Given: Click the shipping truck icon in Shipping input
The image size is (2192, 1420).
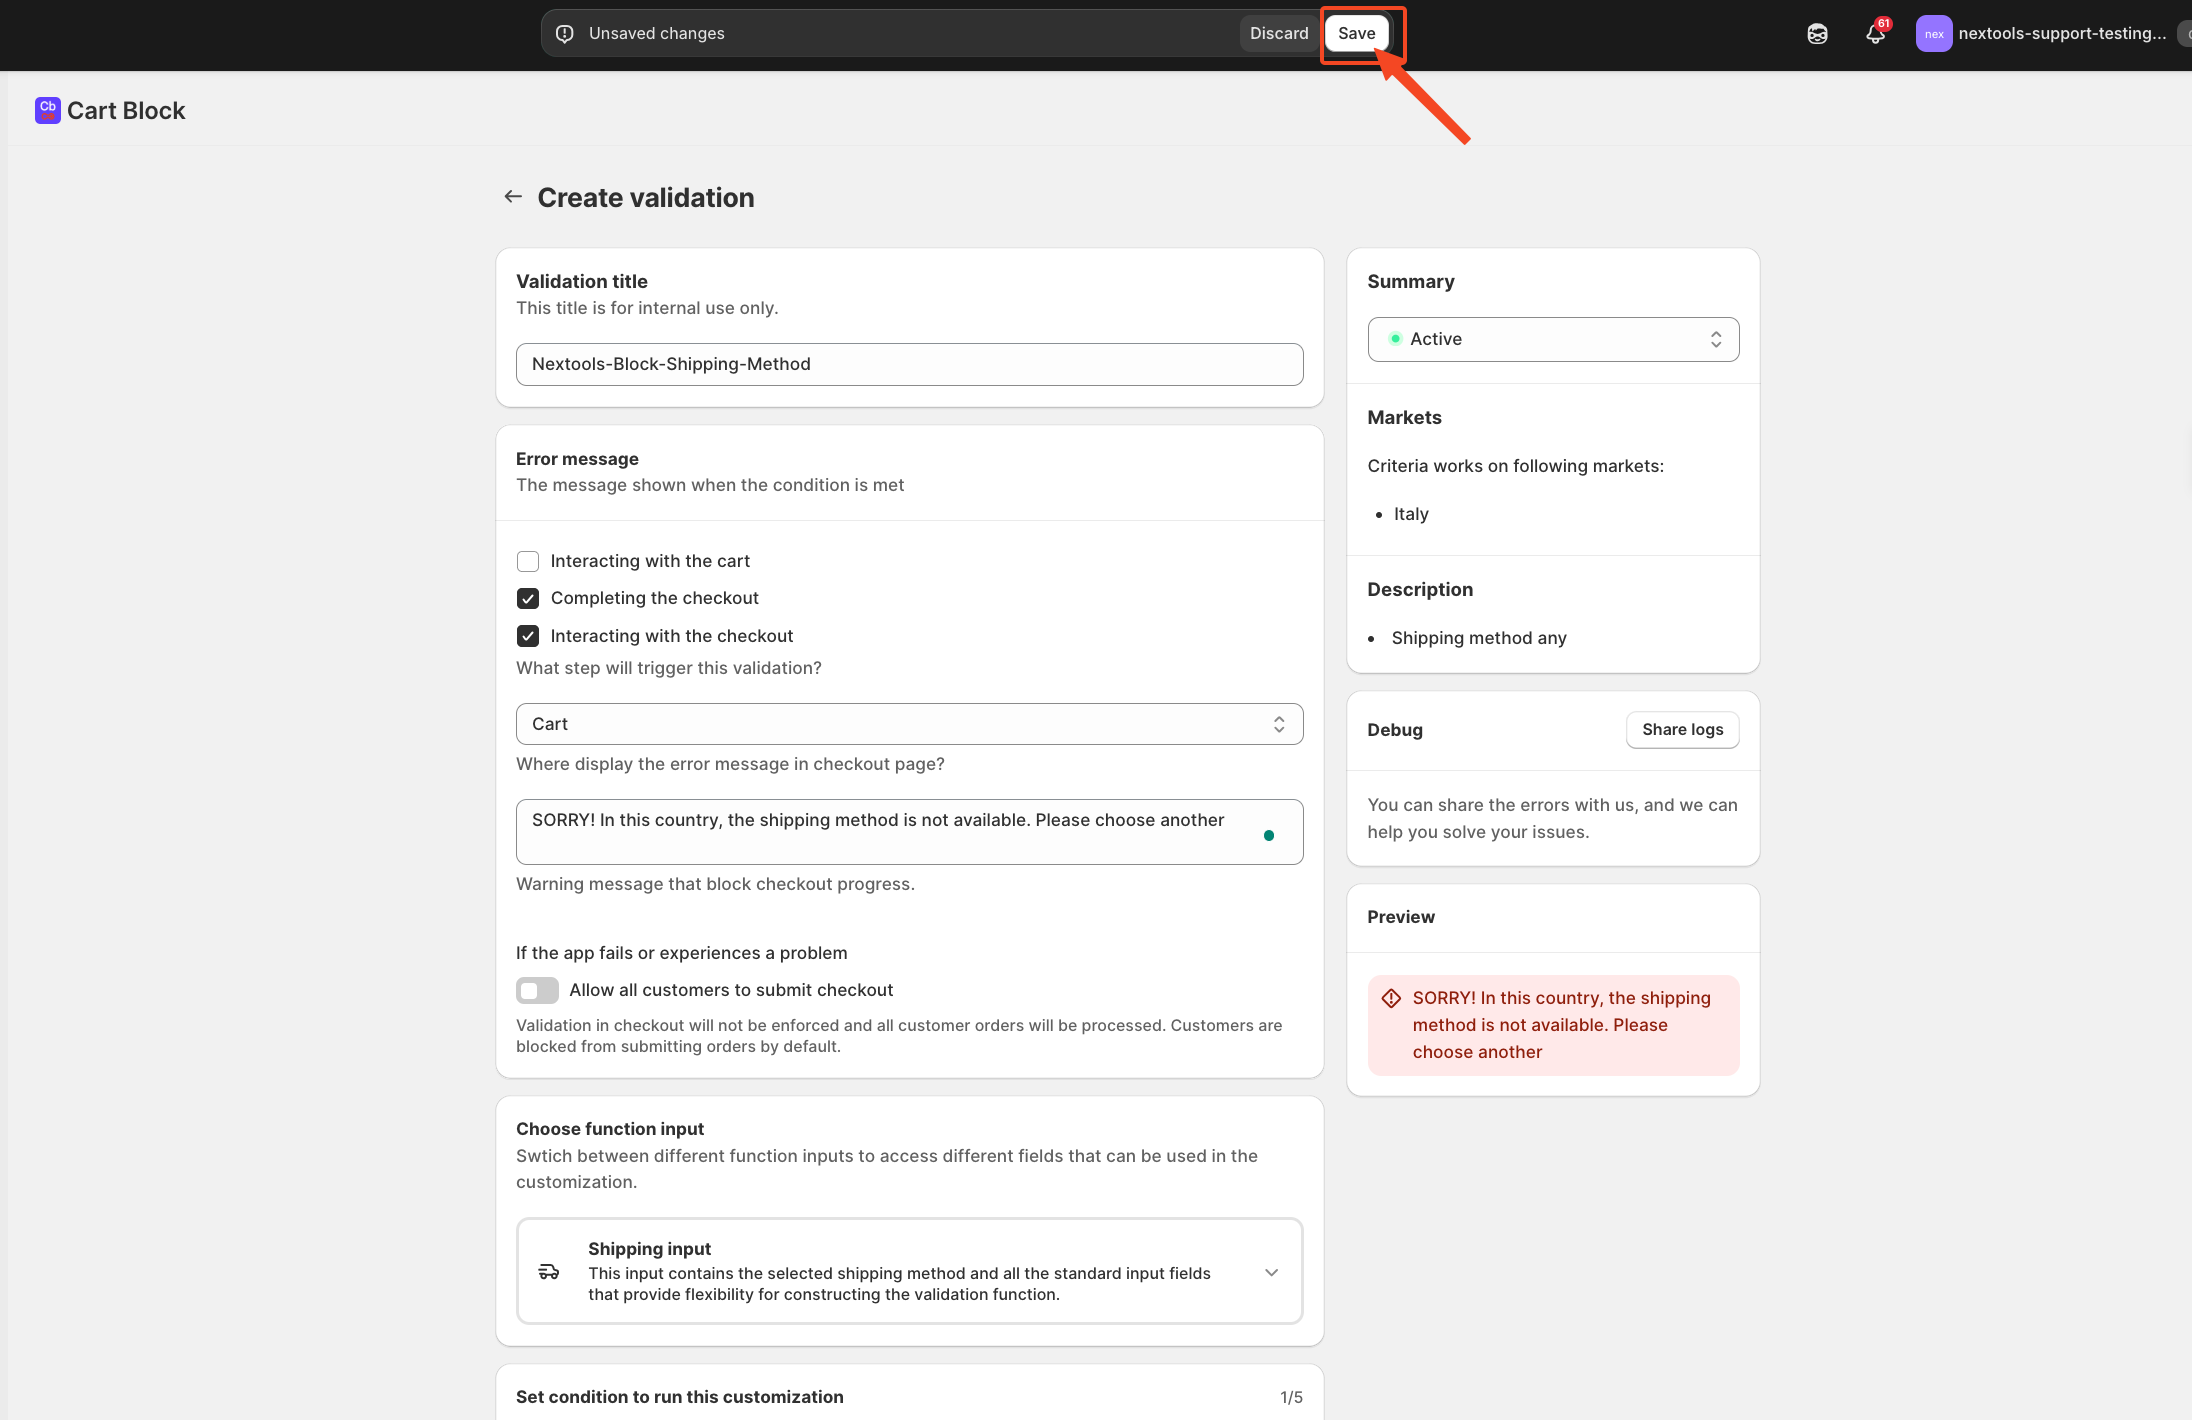Looking at the screenshot, I should (x=549, y=1272).
